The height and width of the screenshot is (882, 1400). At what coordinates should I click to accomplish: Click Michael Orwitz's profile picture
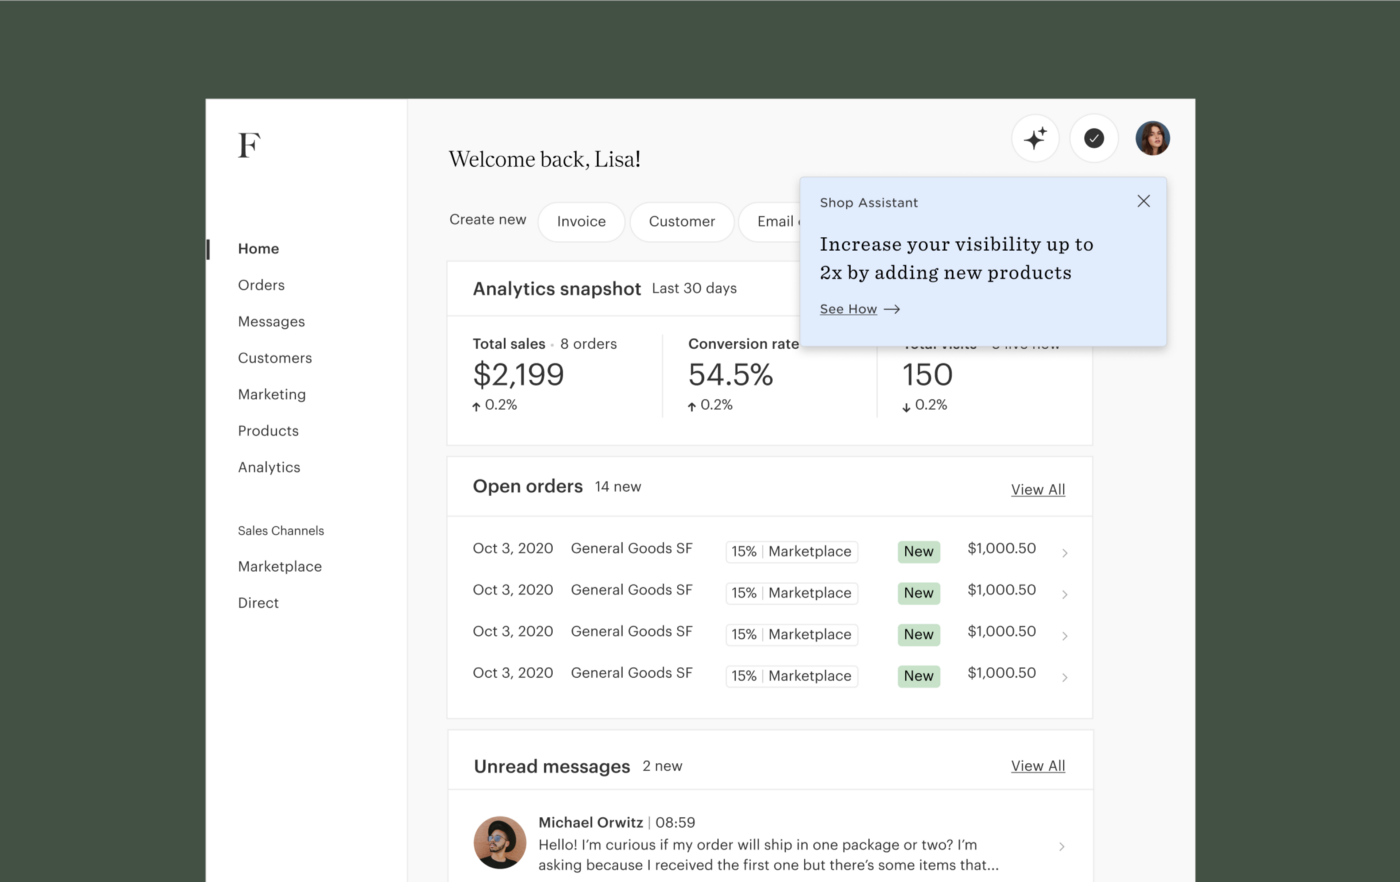[x=499, y=842]
